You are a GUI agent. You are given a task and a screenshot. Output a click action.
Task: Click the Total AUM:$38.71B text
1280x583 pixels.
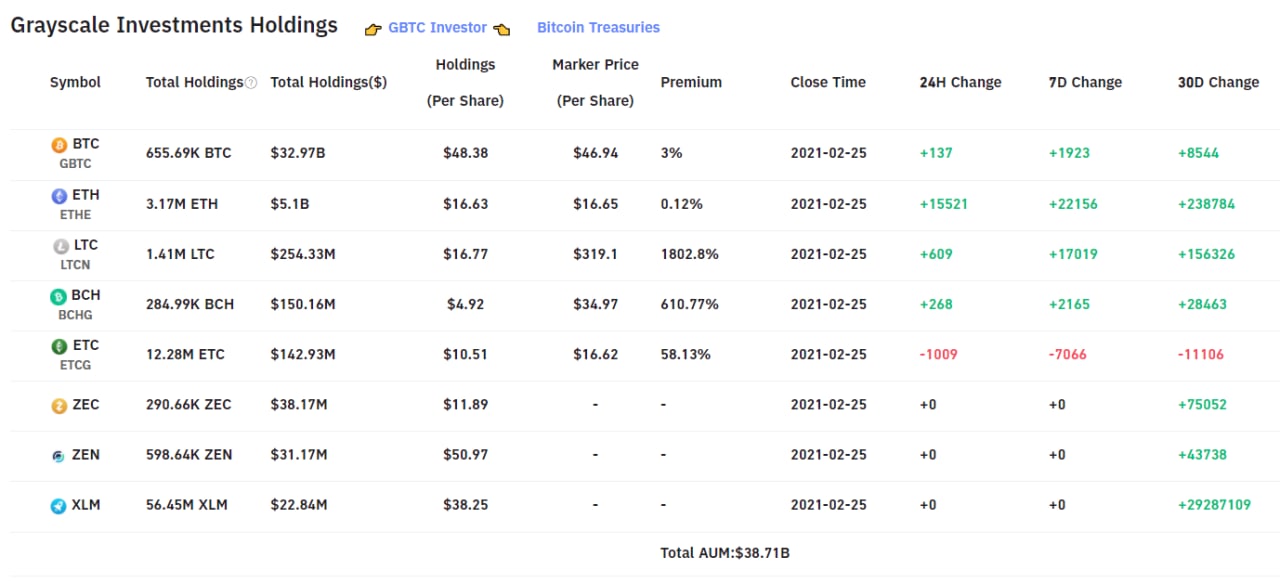click(x=725, y=552)
